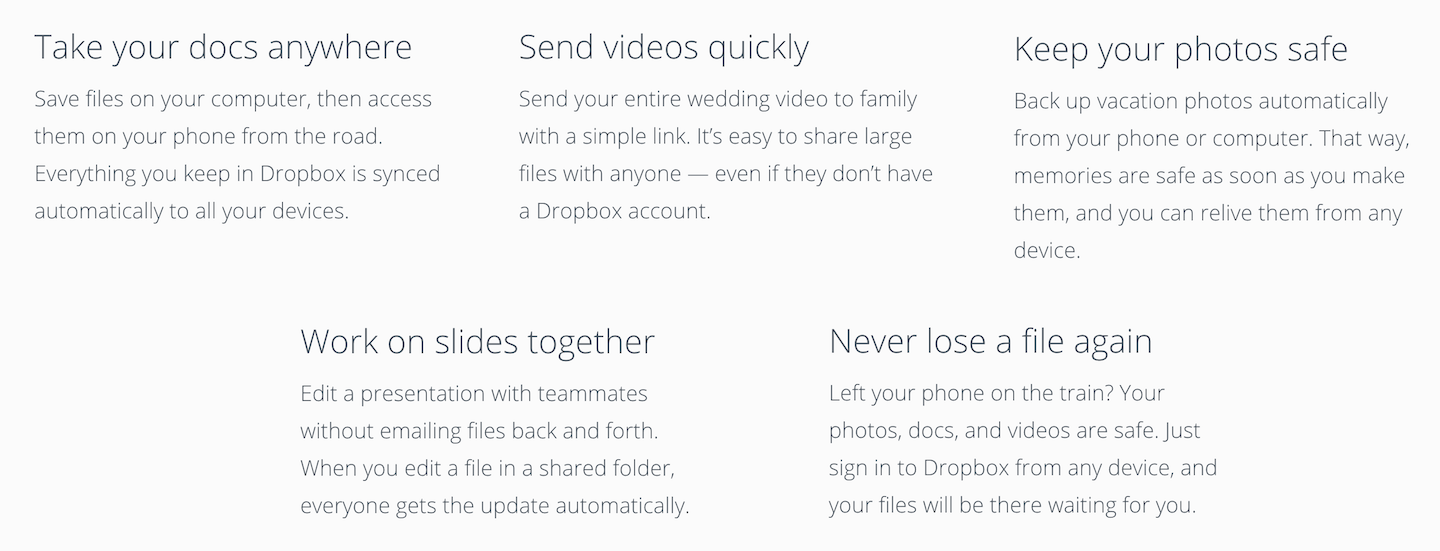1440x551 pixels.
Task: Click "without emailing files back and forth."
Action: (x=480, y=431)
